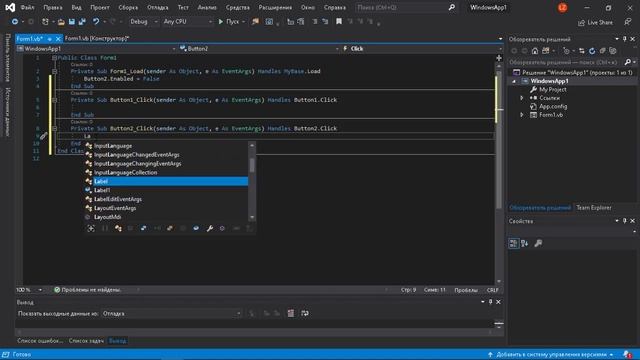Open Список ошибок tab at bottom
Image resolution: width=640 pixels, height=360 pixels.
(x=40, y=340)
